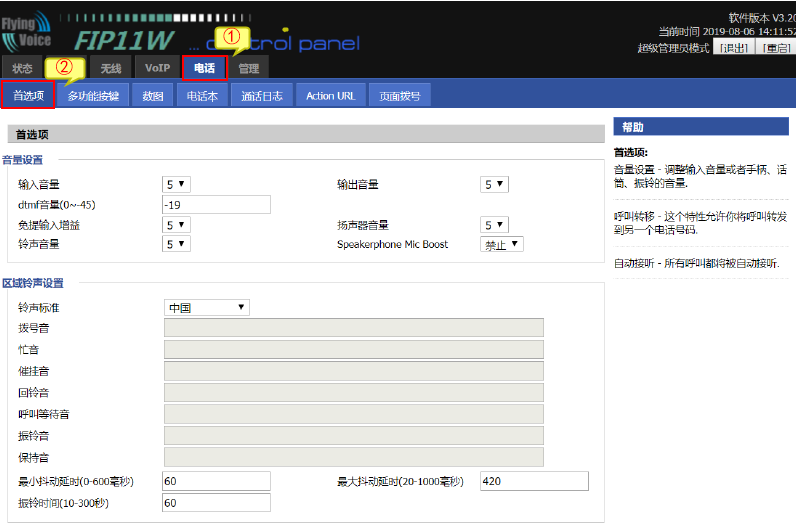Viewport: 796px width, 531px height.
Task: Open the 状态 tab
Action: pyautogui.click(x=22, y=68)
